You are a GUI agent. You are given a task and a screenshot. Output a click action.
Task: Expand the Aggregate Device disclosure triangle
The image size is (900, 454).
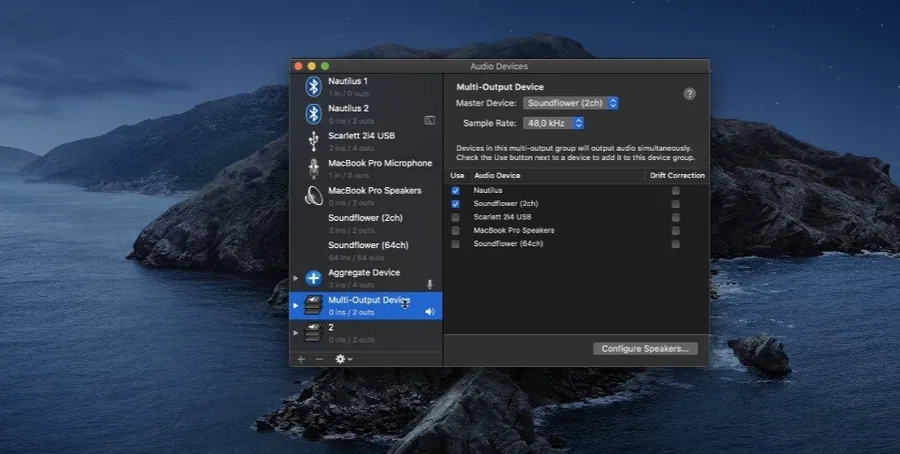[x=296, y=278]
